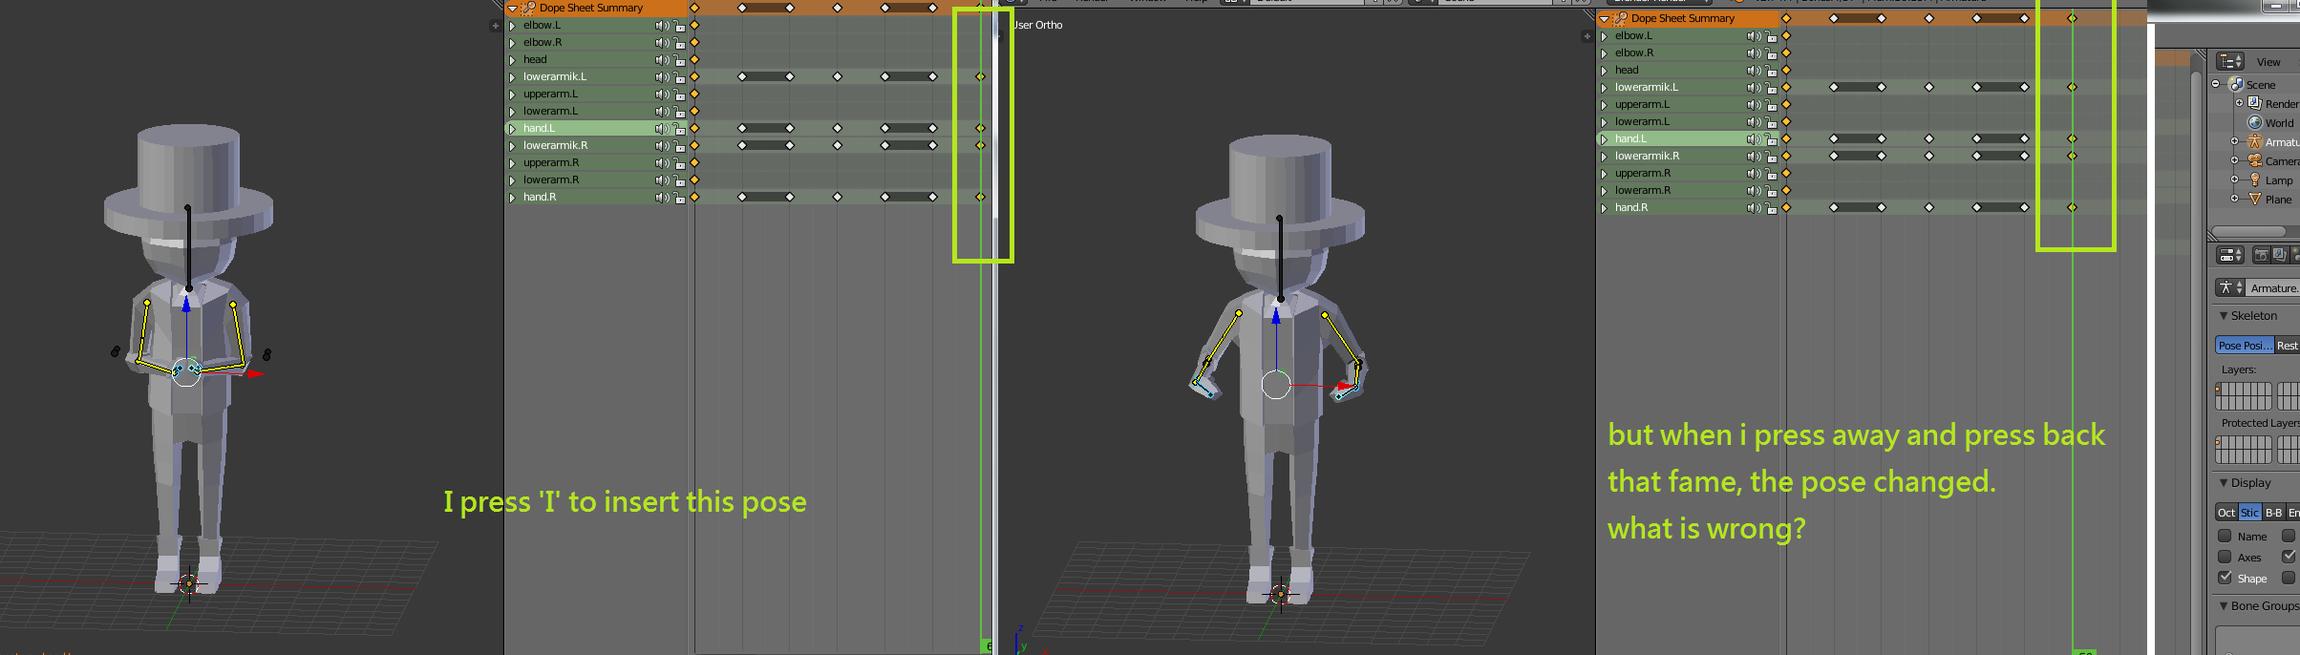
Task: Expand hand.L channel in right dope sheet
Action: (1605, 139)
